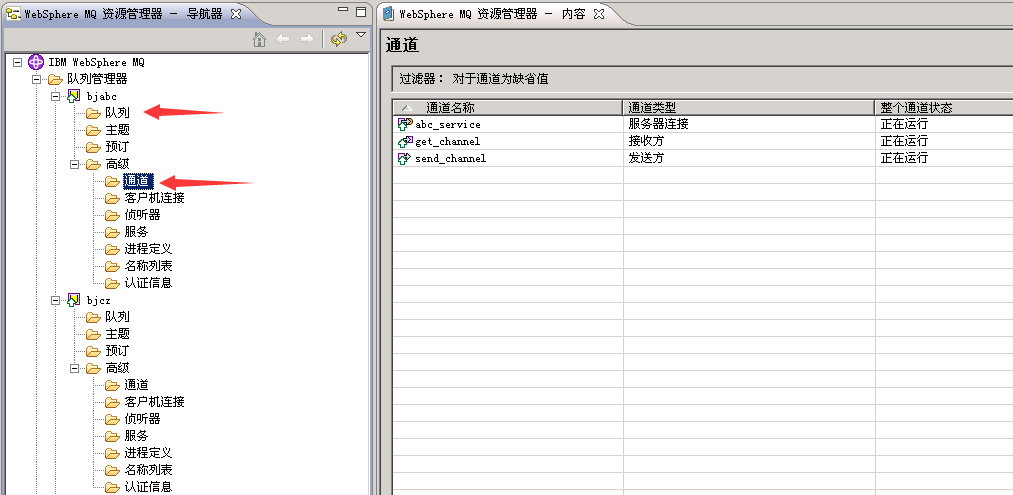Minimize the navigator panel
Viewport: 1013px width, 495px height.
pyautogui.click(x=342, y=10)
